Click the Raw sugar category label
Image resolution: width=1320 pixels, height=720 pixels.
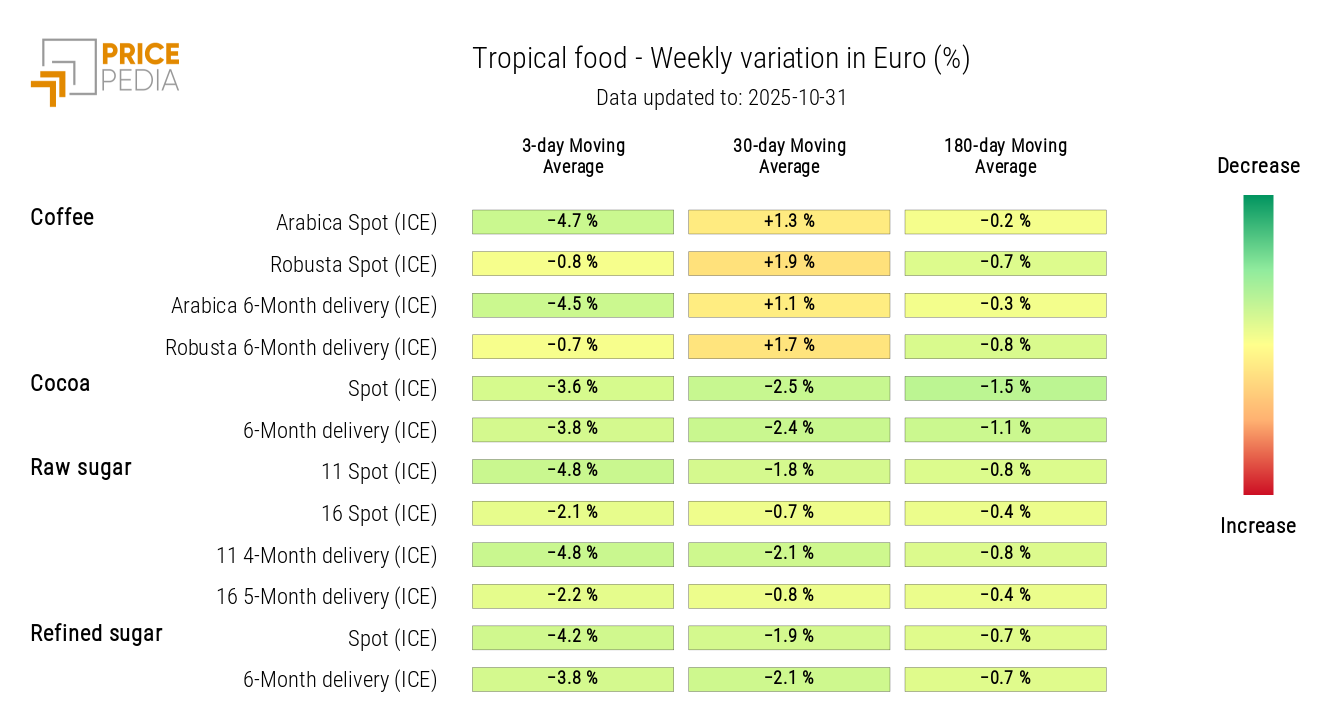[81, 467]
